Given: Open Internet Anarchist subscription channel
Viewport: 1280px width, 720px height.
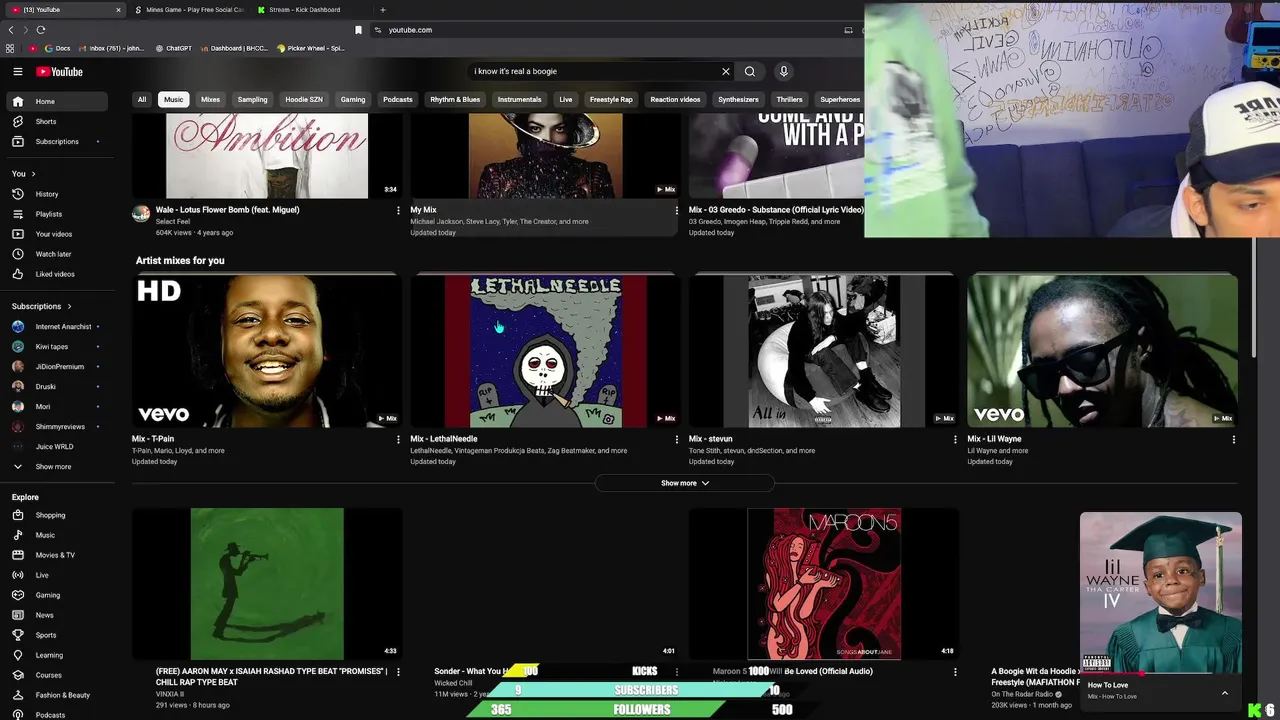Looking at the screenshot, I should tap(58, 326).
